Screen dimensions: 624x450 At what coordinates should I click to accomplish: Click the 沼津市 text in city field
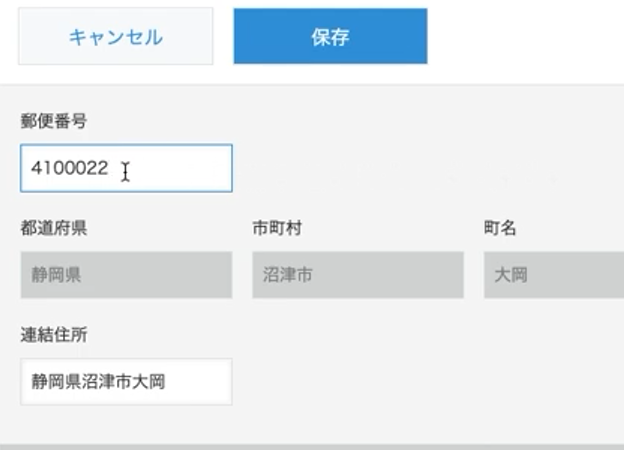(x=288, y=275)
